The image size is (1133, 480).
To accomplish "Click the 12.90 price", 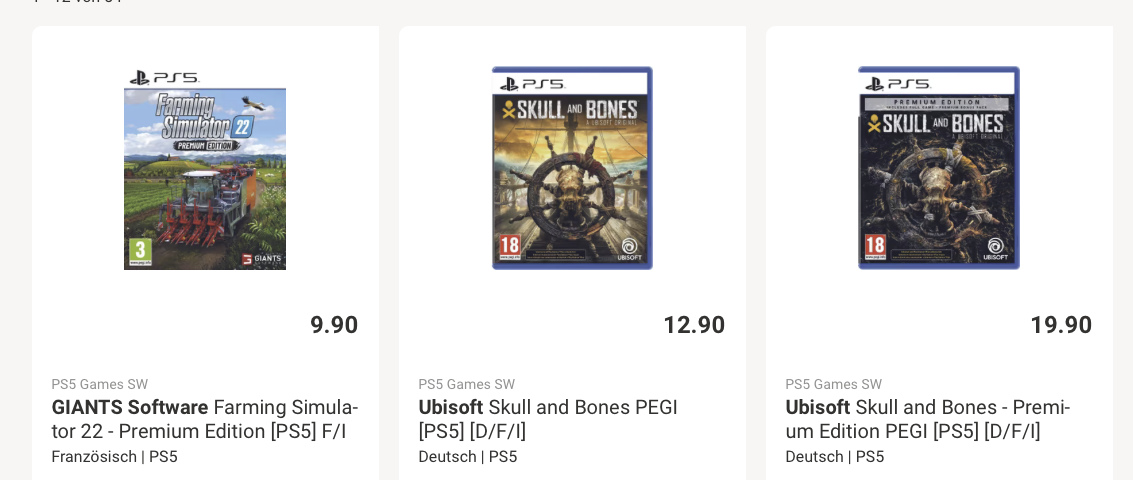I will (694, 325).
